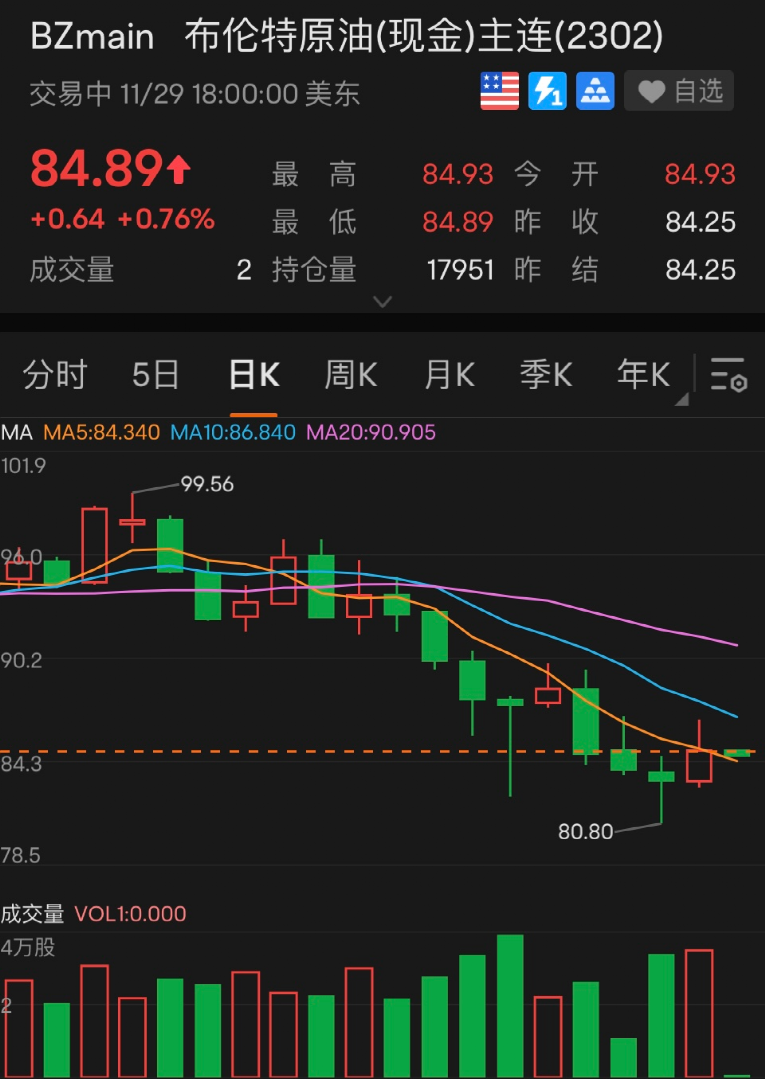This screenshot has height=1079, width=765.
Task: Tap the US flag market icon
Action: click(x=499, y=91)
